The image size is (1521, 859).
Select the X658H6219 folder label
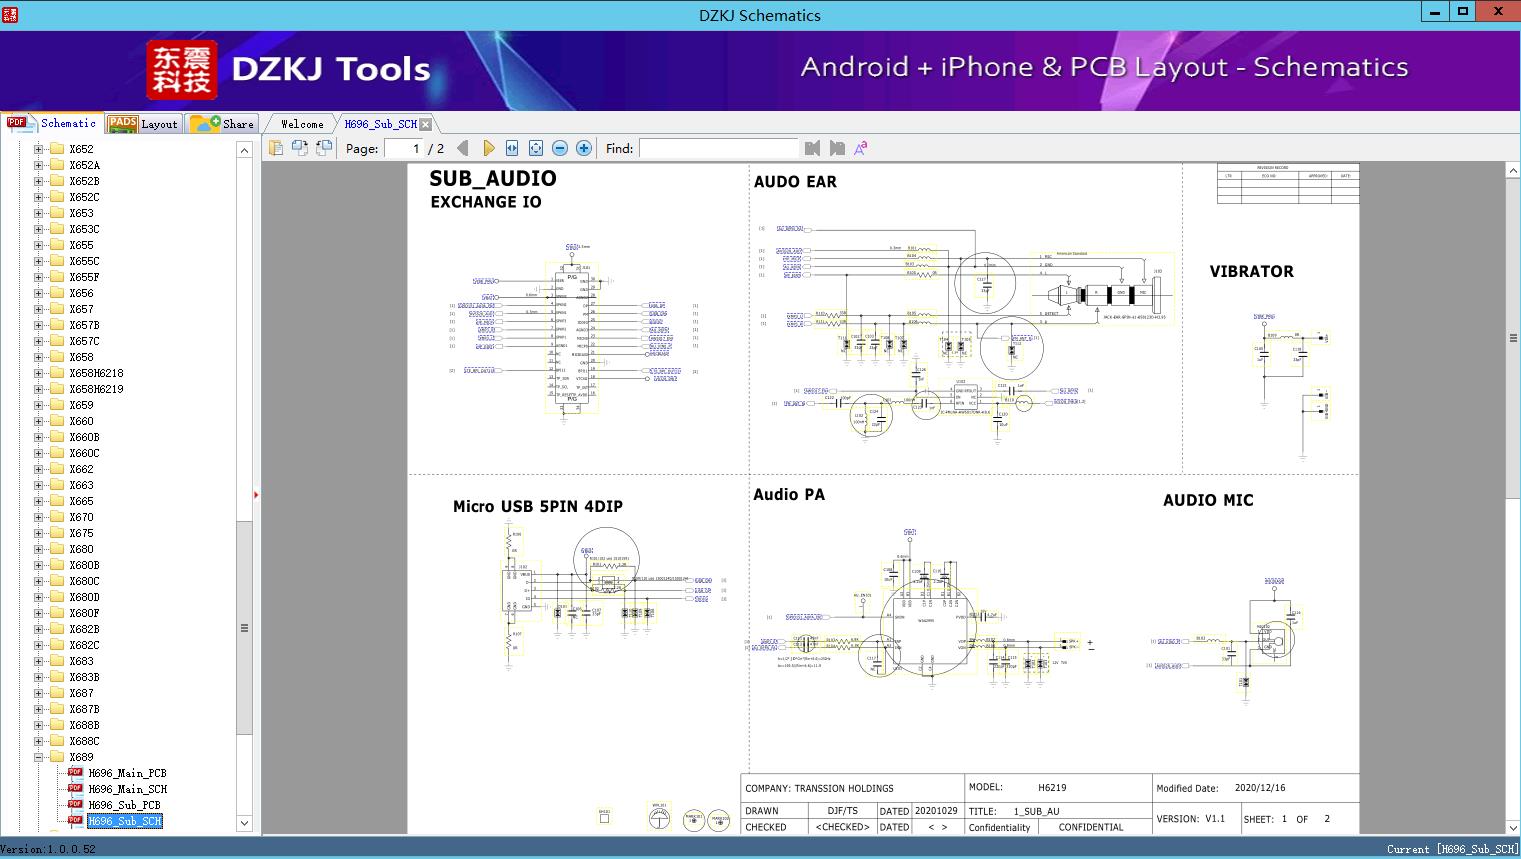(x=96, y=389)
